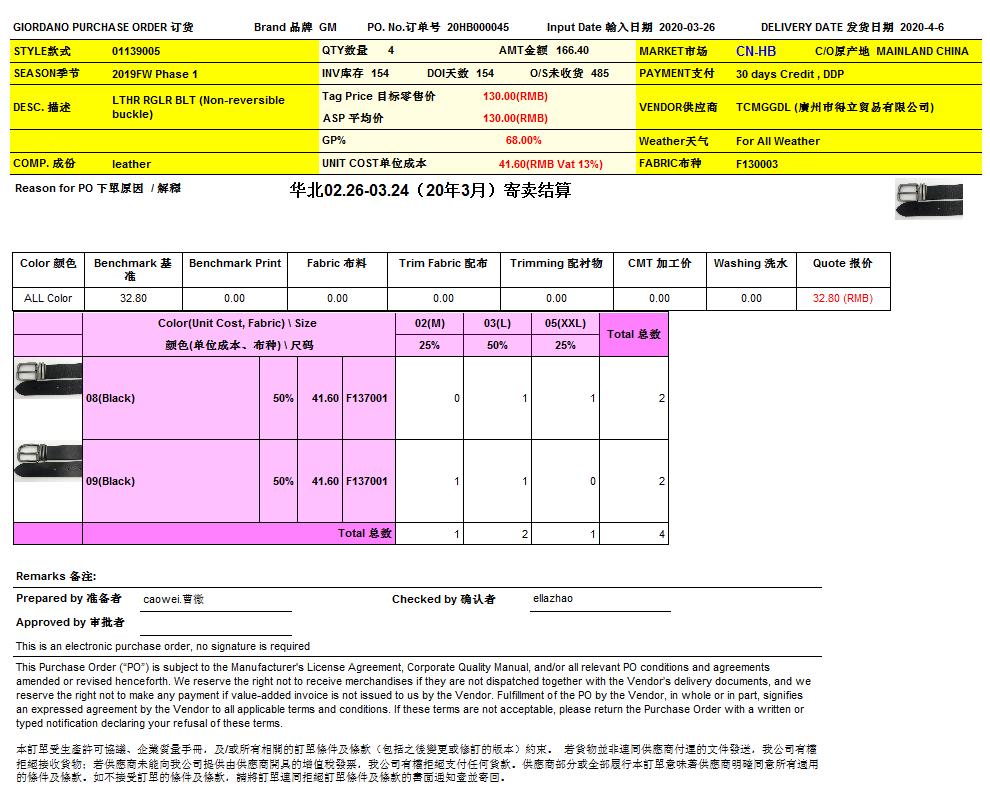
Task: Select the GP% value 68.00%
Action: pyautogui.click(x=523, y=141)
